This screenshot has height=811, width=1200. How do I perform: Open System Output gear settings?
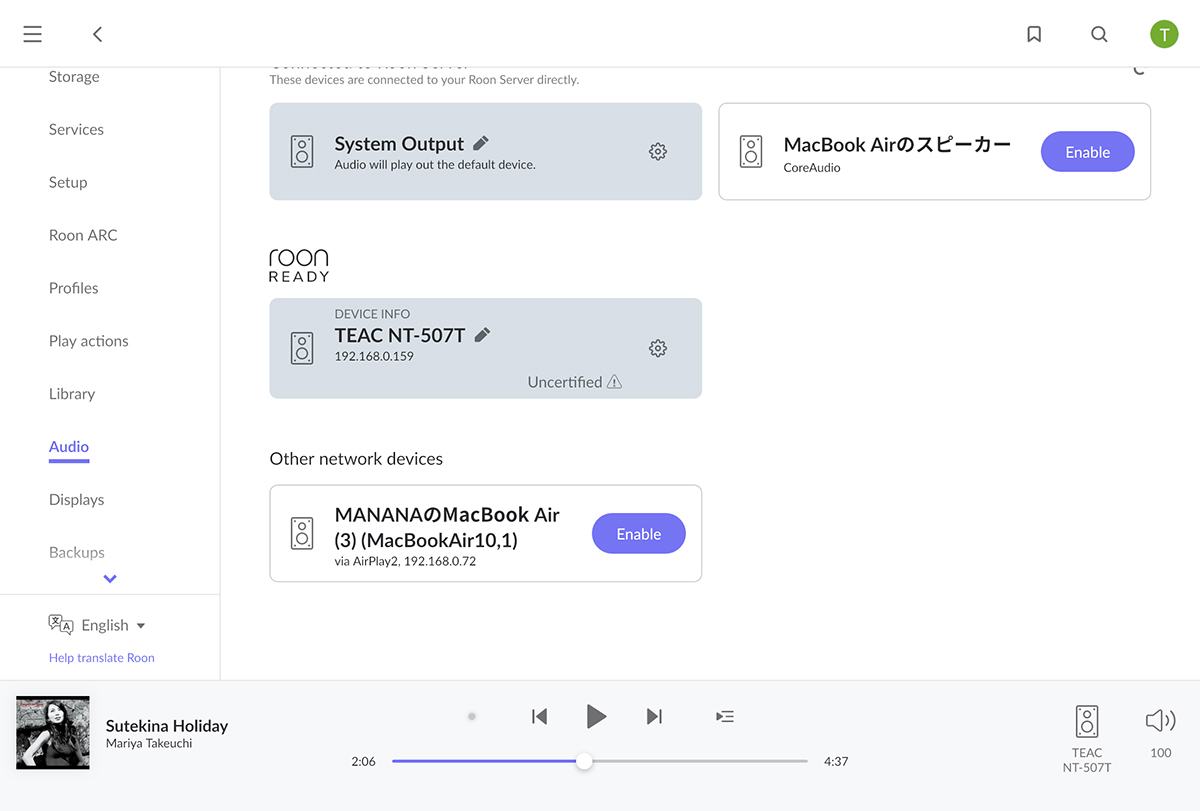[657, 152]
